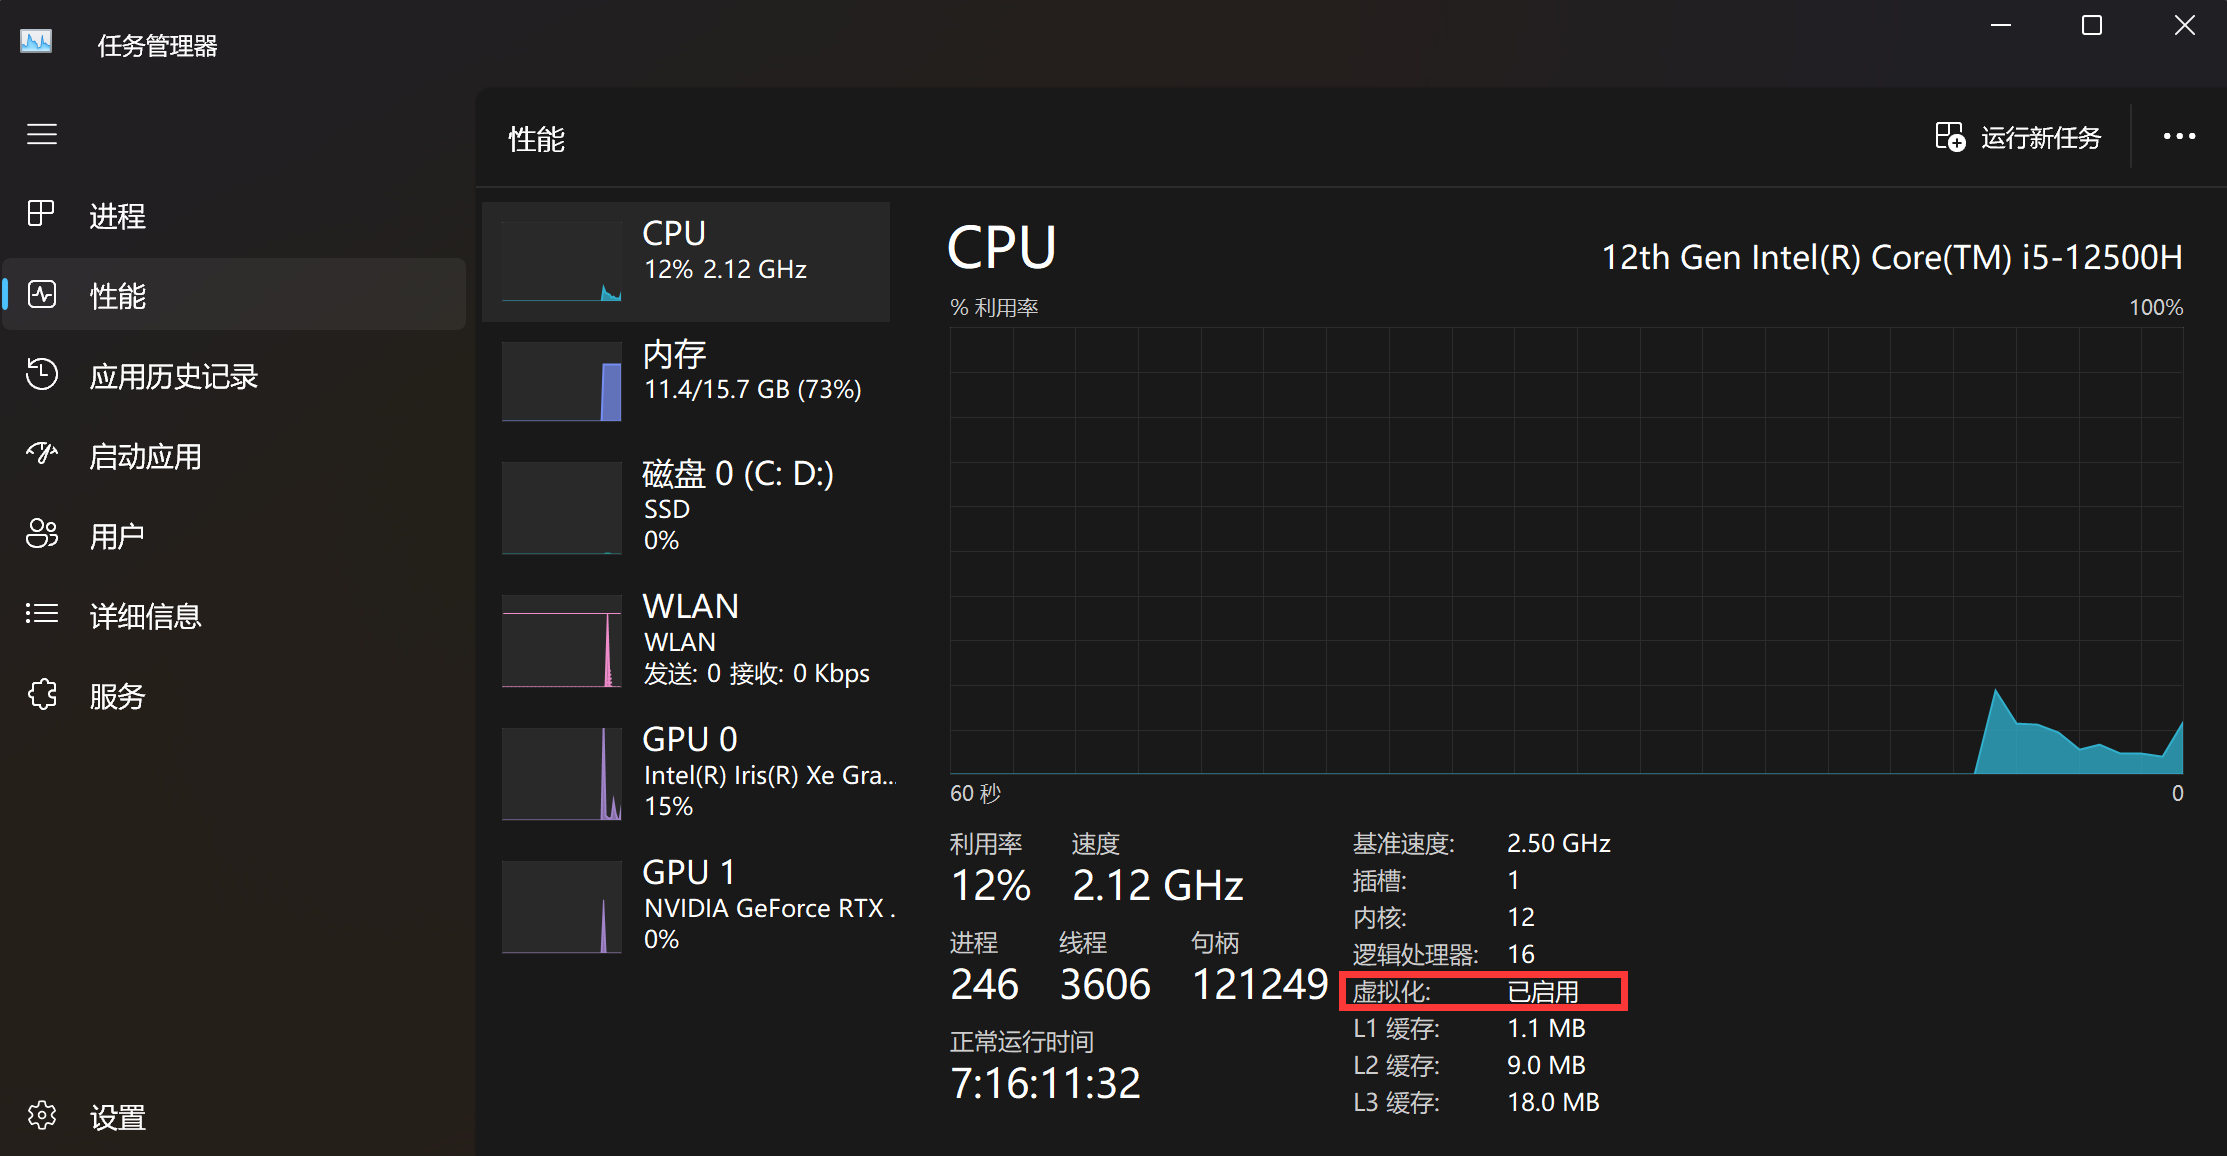
Task: Click the 虚拟化 已启用 status
Action: (1543, 991)
